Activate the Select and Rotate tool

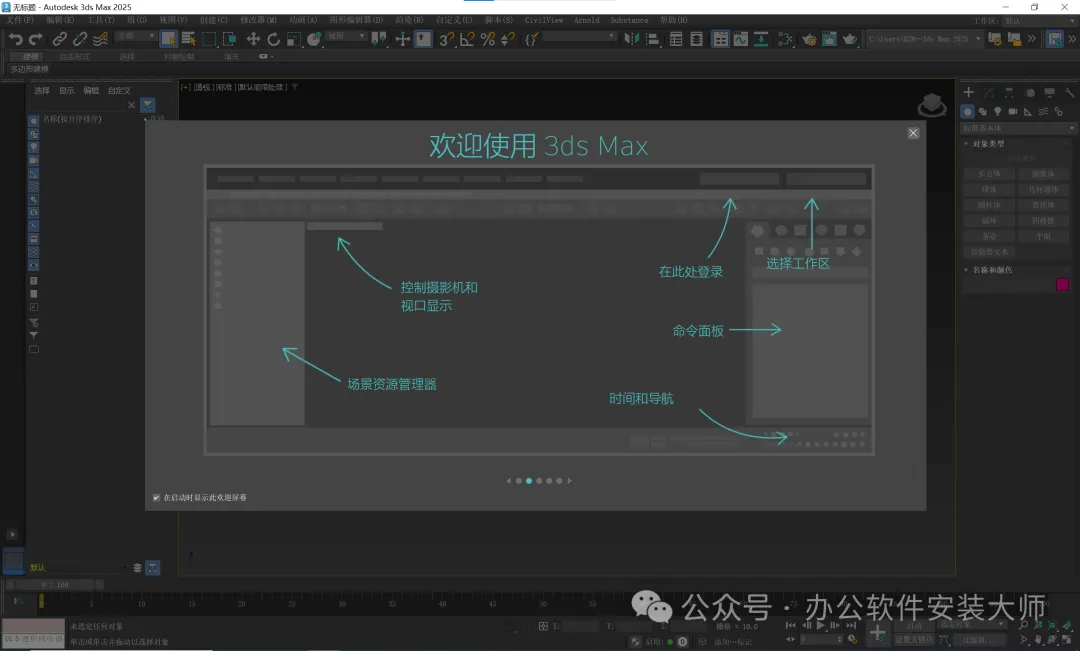(x=273, y=39)
